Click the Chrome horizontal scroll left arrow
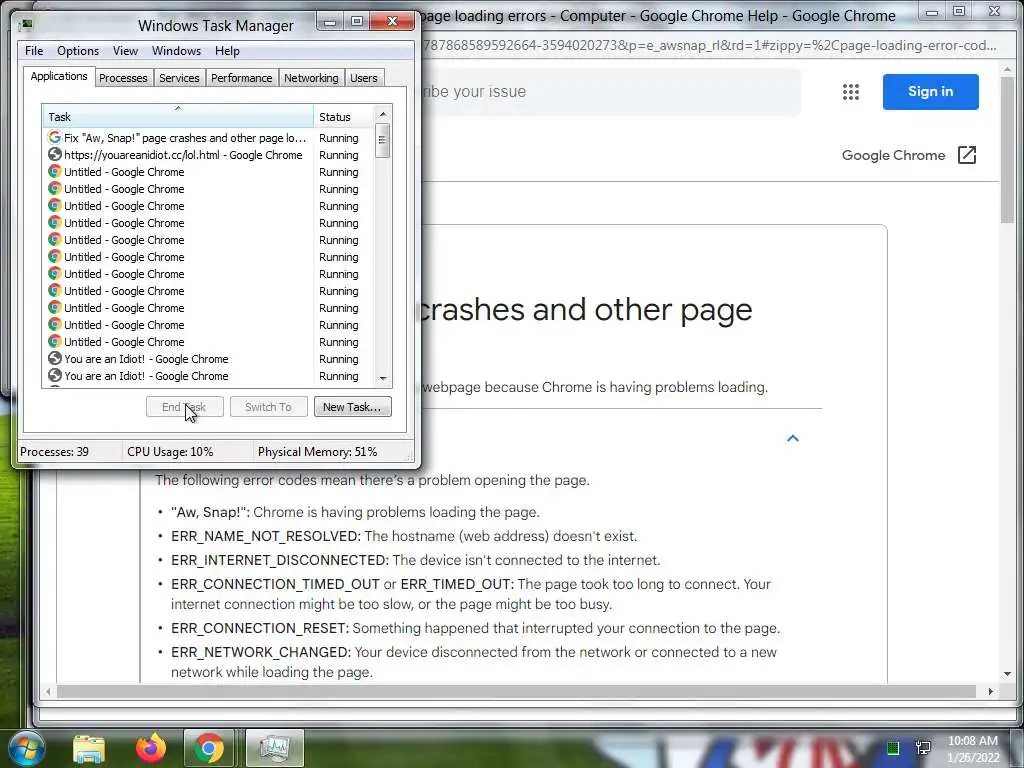 tap(48, 691)
